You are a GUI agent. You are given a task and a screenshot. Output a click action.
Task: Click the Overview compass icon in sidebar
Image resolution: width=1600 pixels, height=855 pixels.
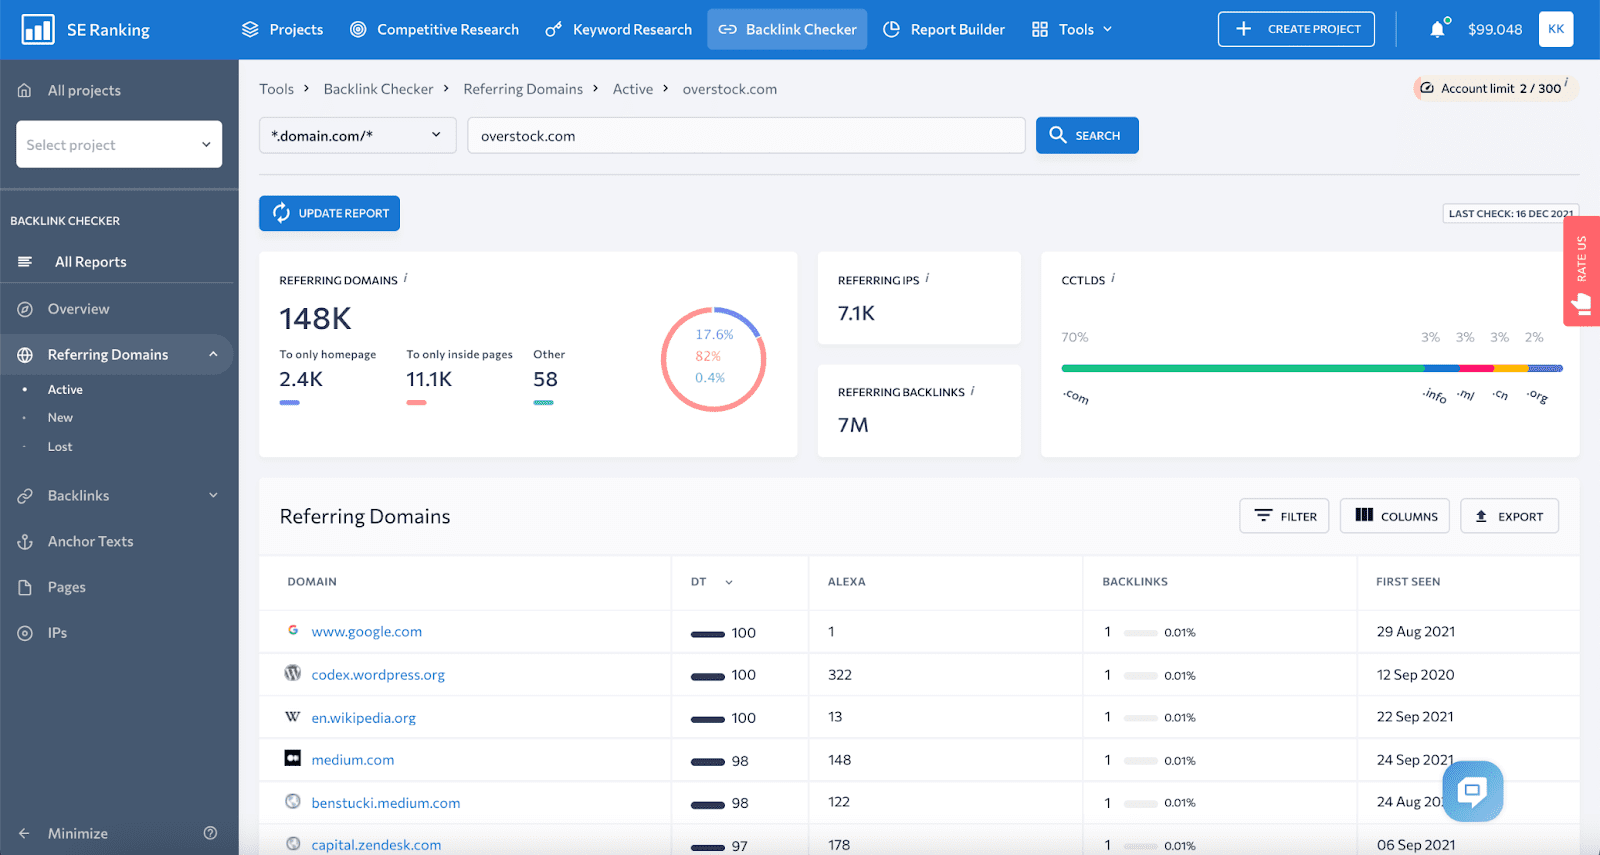click(25, 309)
